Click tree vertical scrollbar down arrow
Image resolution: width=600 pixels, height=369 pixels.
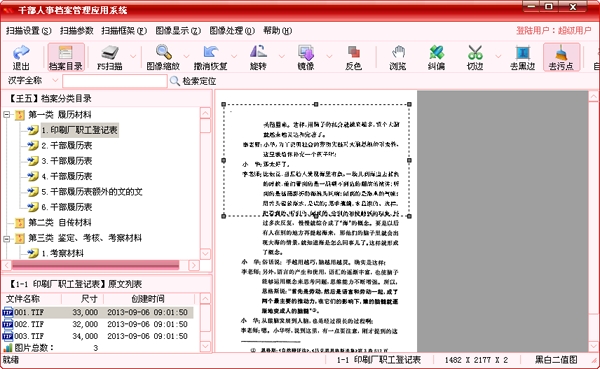click(x=205, y=254)
